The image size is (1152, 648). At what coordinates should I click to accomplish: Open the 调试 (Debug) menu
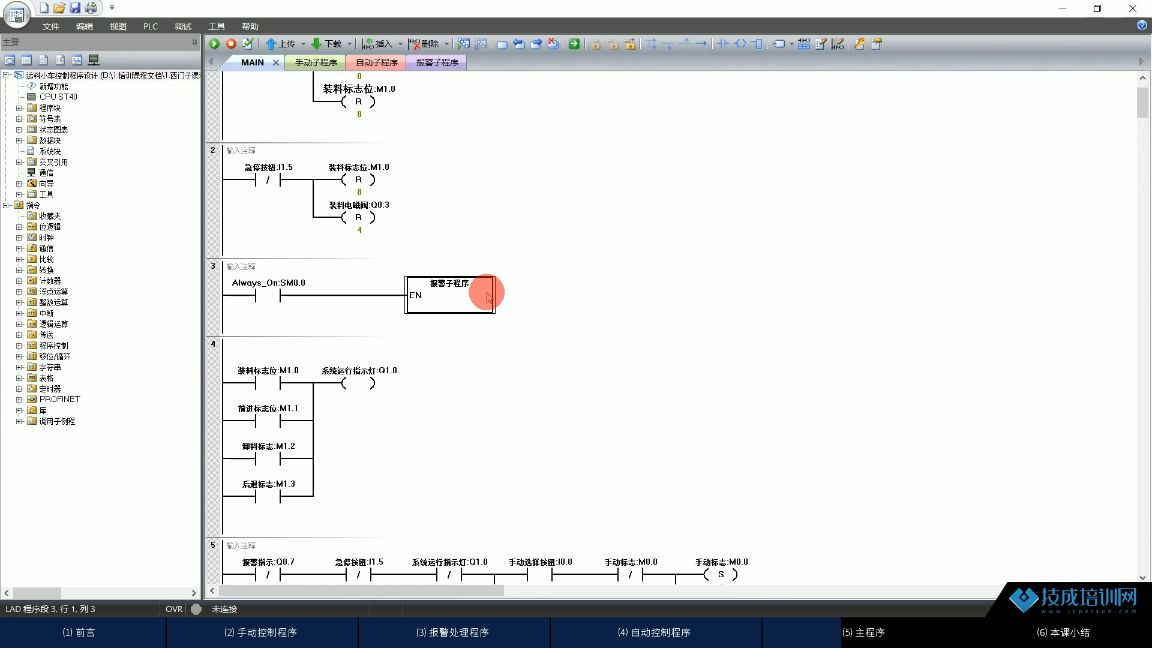click(183, 26)
